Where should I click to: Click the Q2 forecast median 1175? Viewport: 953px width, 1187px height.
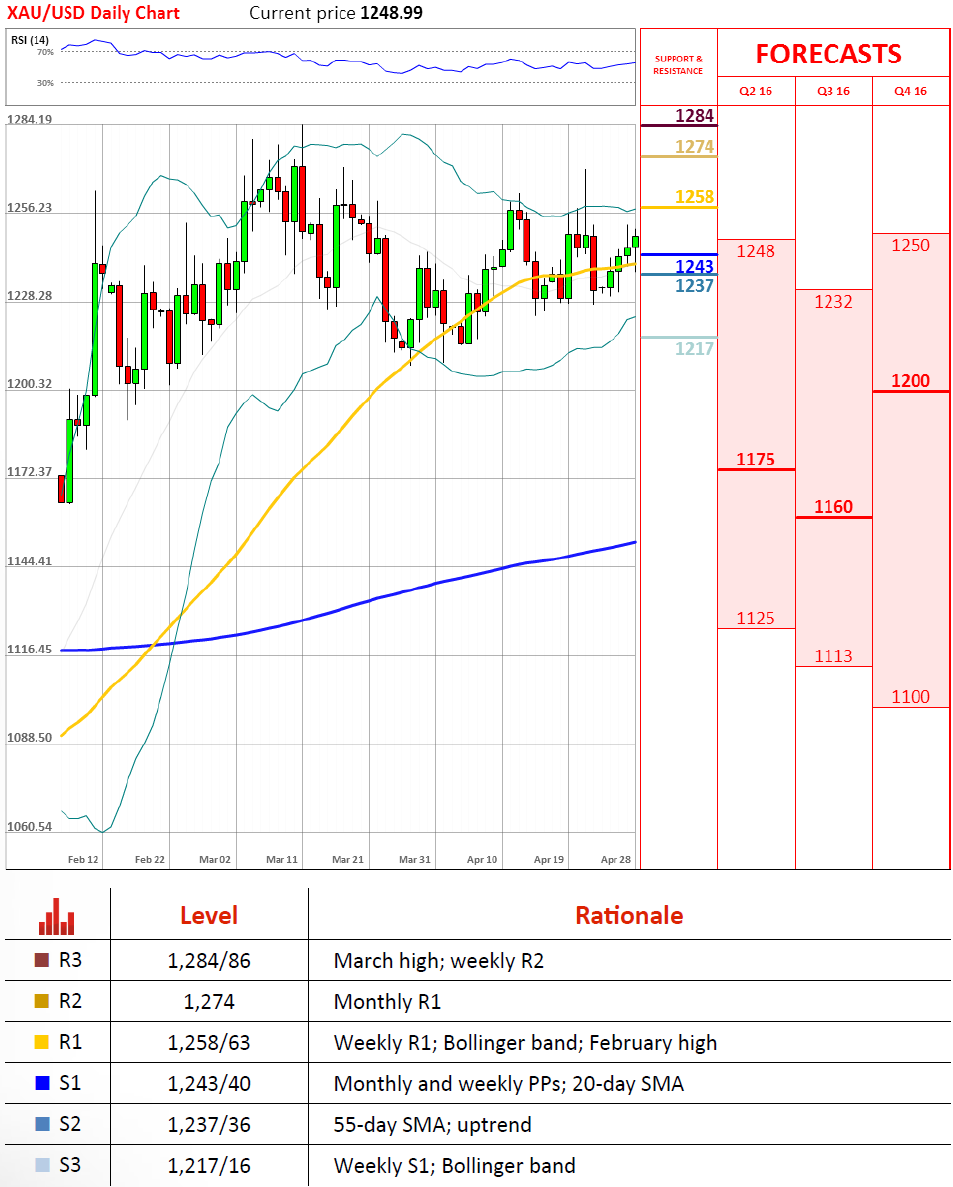755,460
